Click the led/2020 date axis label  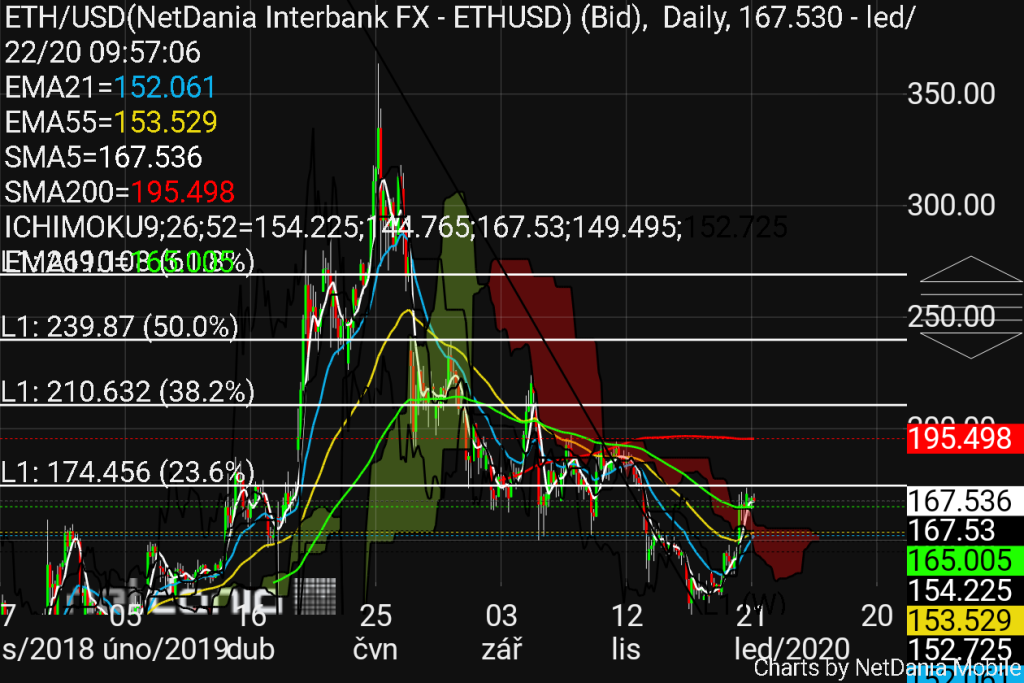[792, 650]
